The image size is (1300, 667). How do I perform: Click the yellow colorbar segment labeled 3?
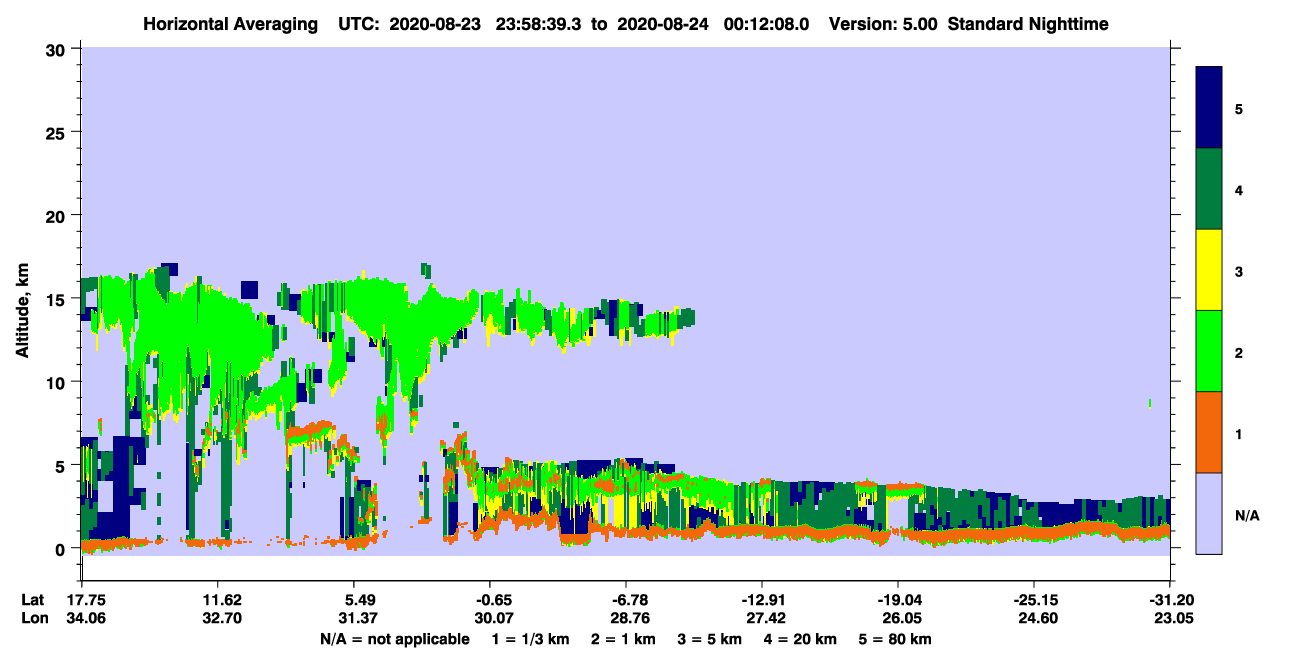point(1209,270)
